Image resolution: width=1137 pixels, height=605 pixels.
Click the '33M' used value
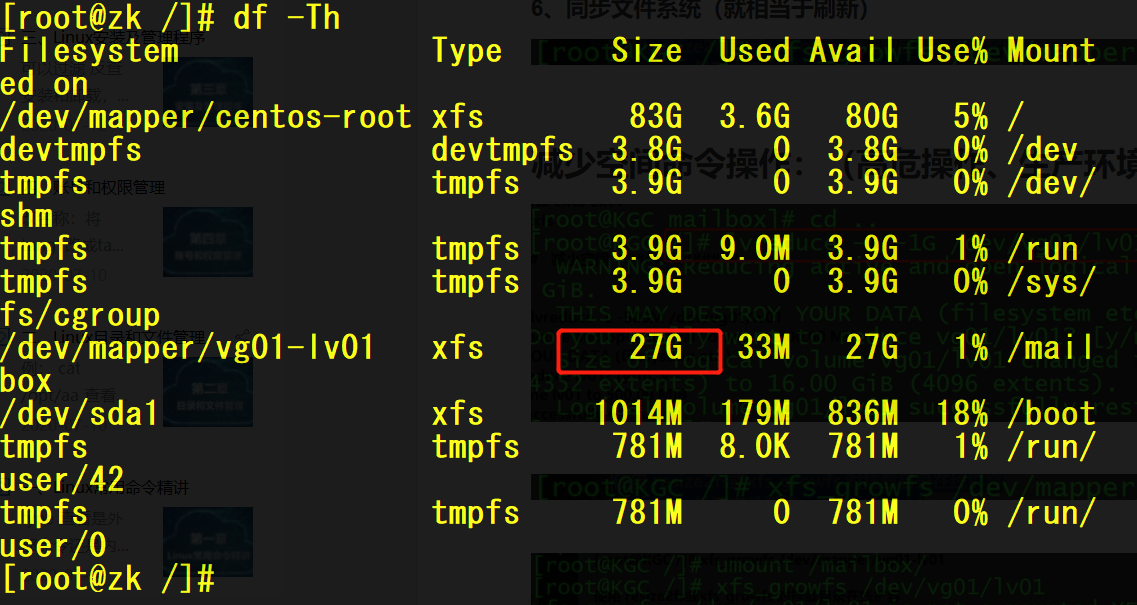(x=764, y=348)
